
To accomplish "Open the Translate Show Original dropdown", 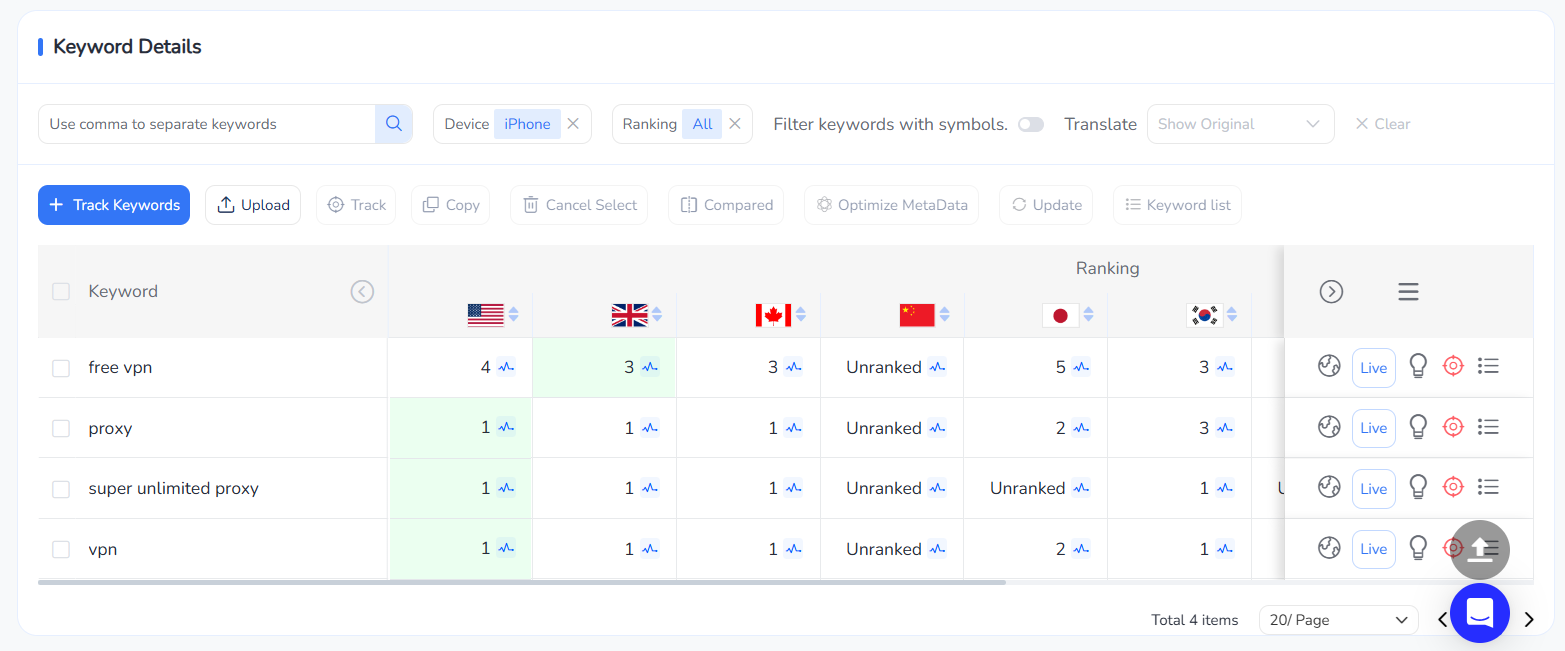I will pos(1239,124).
